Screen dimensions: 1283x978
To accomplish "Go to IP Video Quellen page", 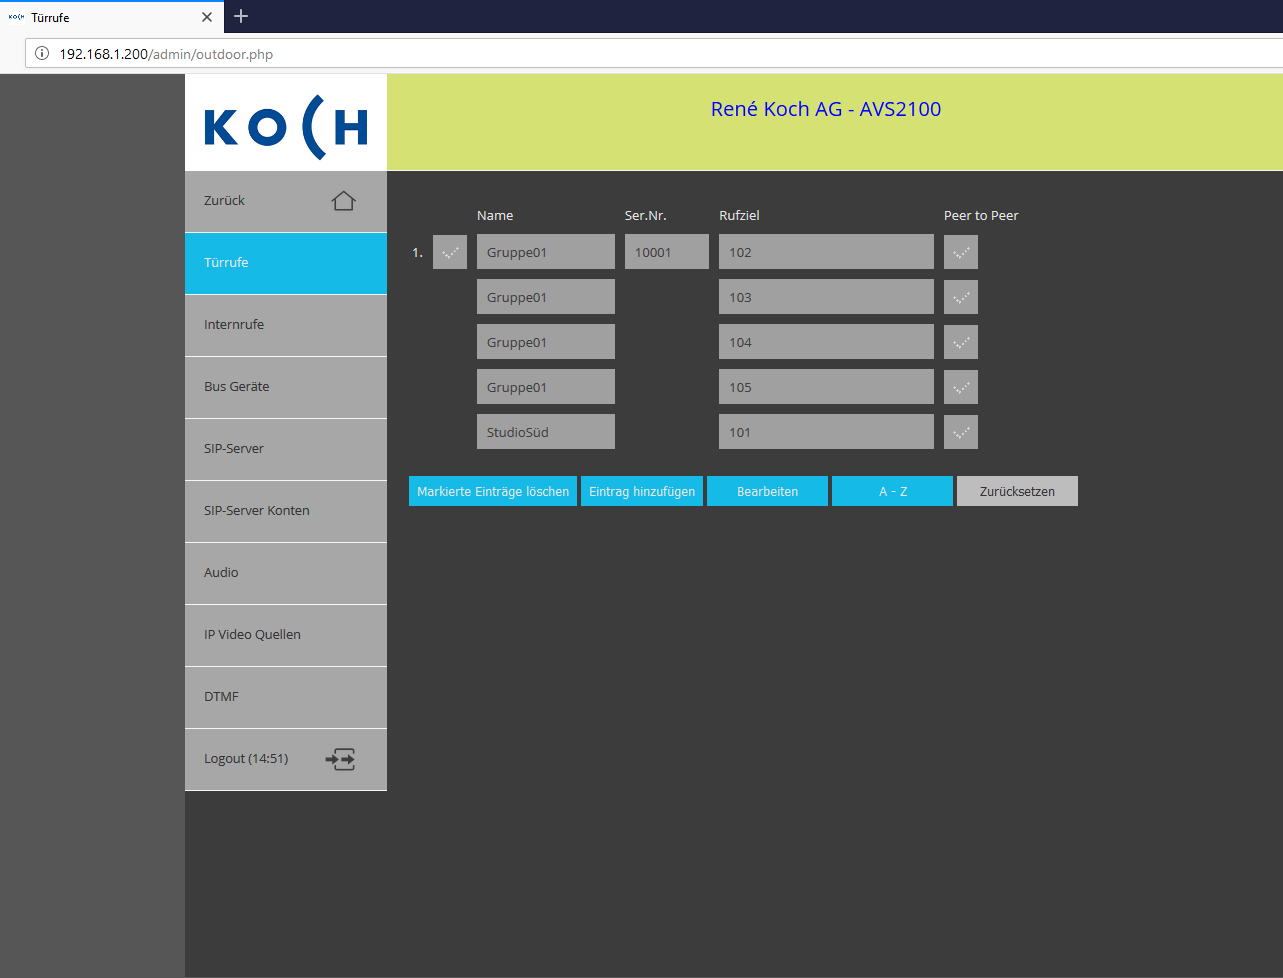I will (286, 635).
